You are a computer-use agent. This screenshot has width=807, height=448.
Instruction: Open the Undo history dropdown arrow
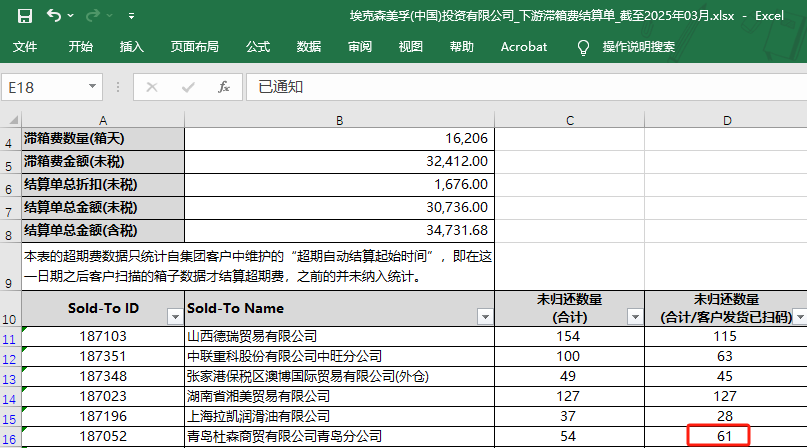[x=71, y=16]
